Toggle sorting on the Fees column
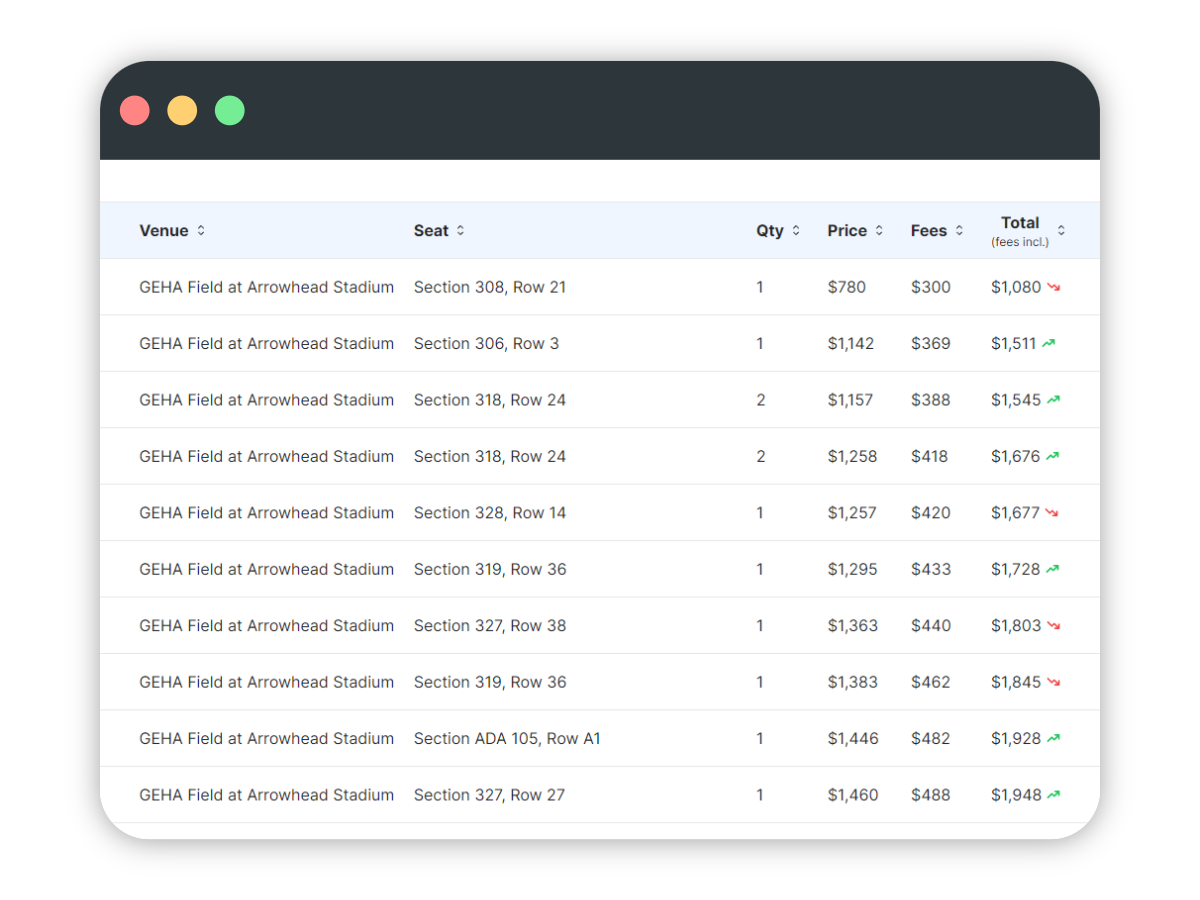The height and width of the screenshot is (900, 1200). (x=959, y=231)
